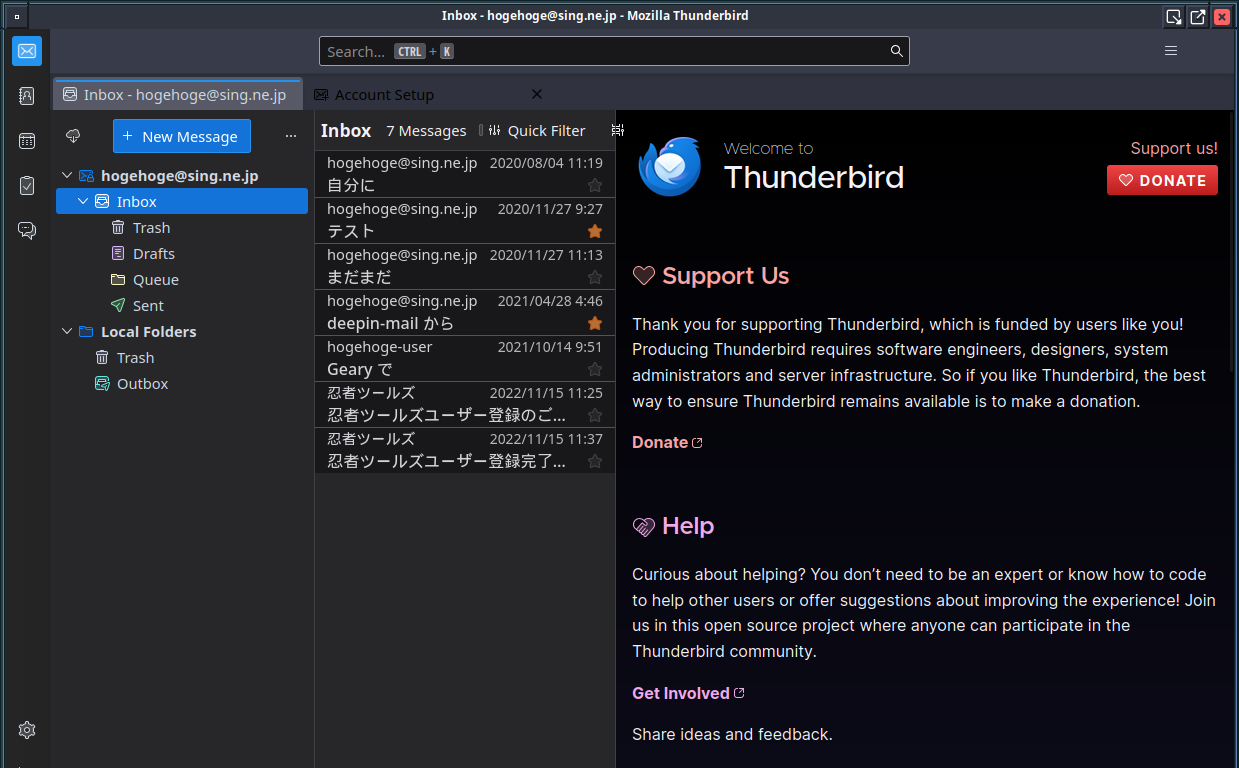Open the deepin-mail から message
This screenshot has width=1239, height=768.
pos(465,312)
